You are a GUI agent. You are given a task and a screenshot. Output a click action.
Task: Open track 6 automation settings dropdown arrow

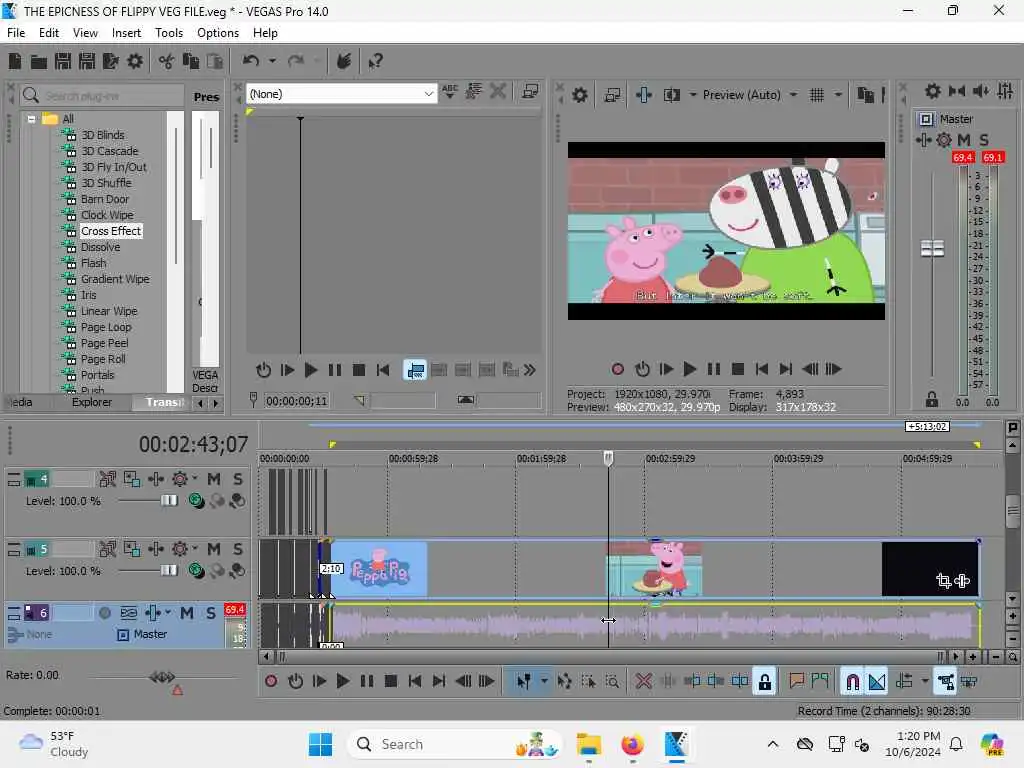click(x=168, y=613)
